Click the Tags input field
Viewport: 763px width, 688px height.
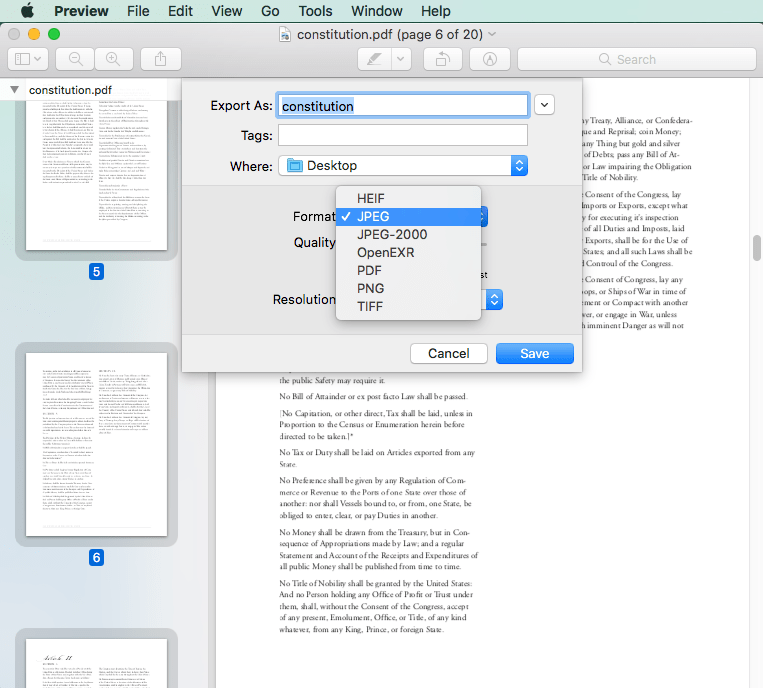pos(402,136)
